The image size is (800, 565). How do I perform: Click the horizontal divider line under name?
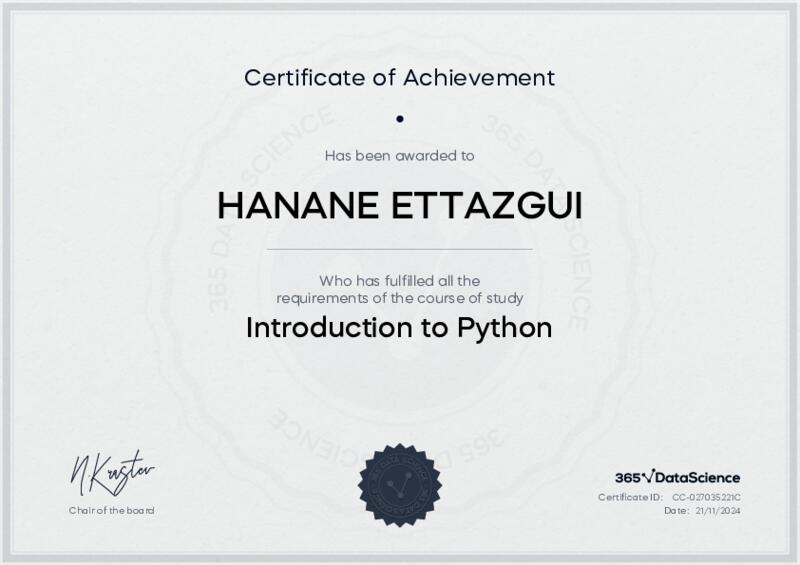pyautogui.click(x=399, y=248)
